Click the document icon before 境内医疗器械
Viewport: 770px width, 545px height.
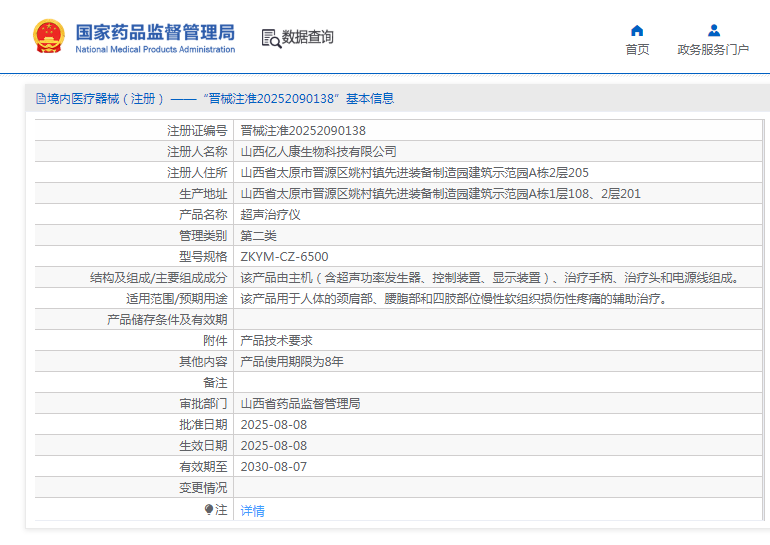(x=40, y=99)
